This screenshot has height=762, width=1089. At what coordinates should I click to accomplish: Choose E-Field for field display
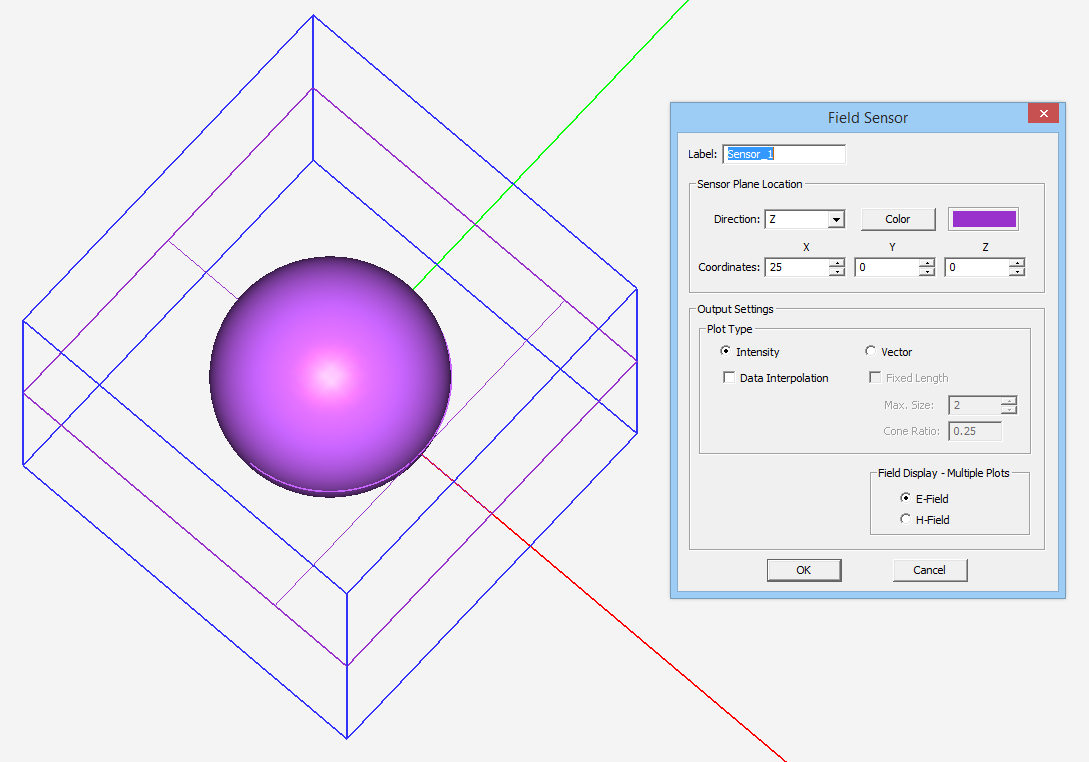click(906, 498)
